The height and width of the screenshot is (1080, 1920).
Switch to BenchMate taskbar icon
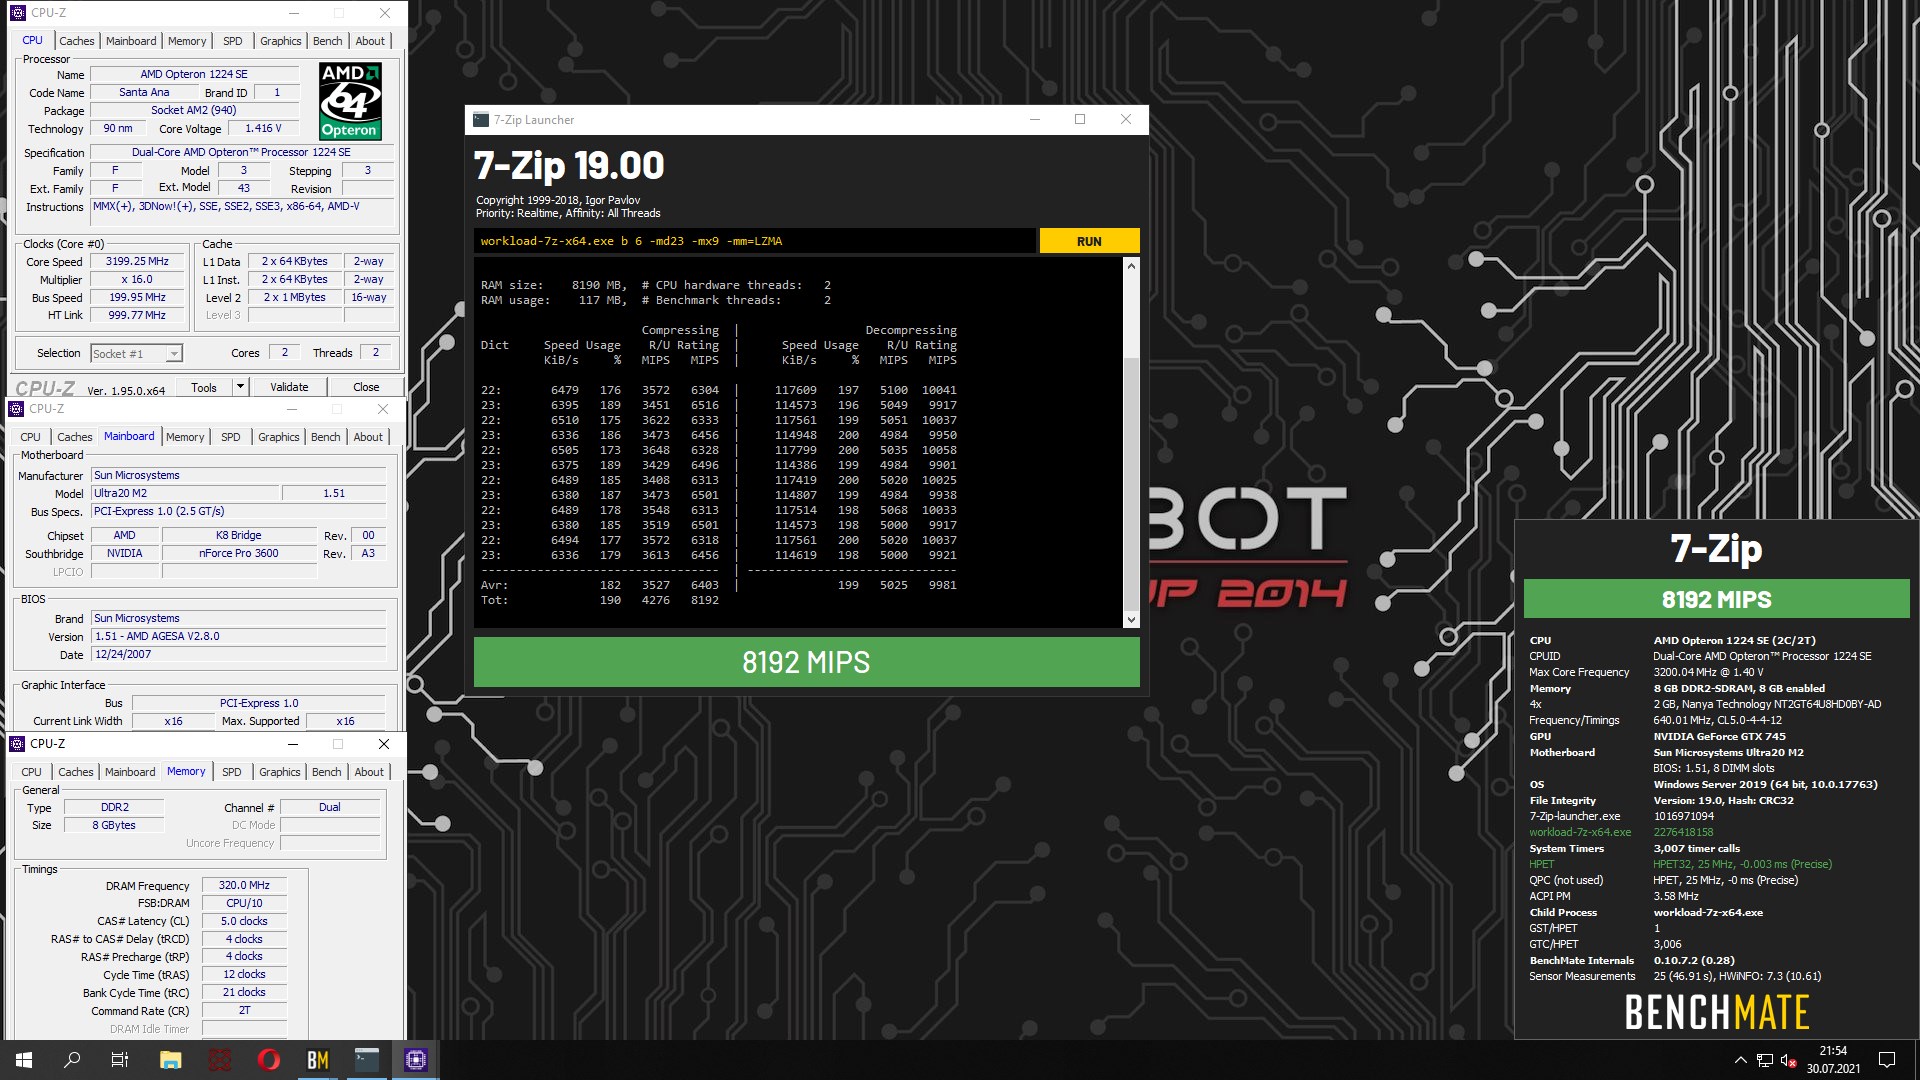pyautogui.click(x=318, y=1060)
